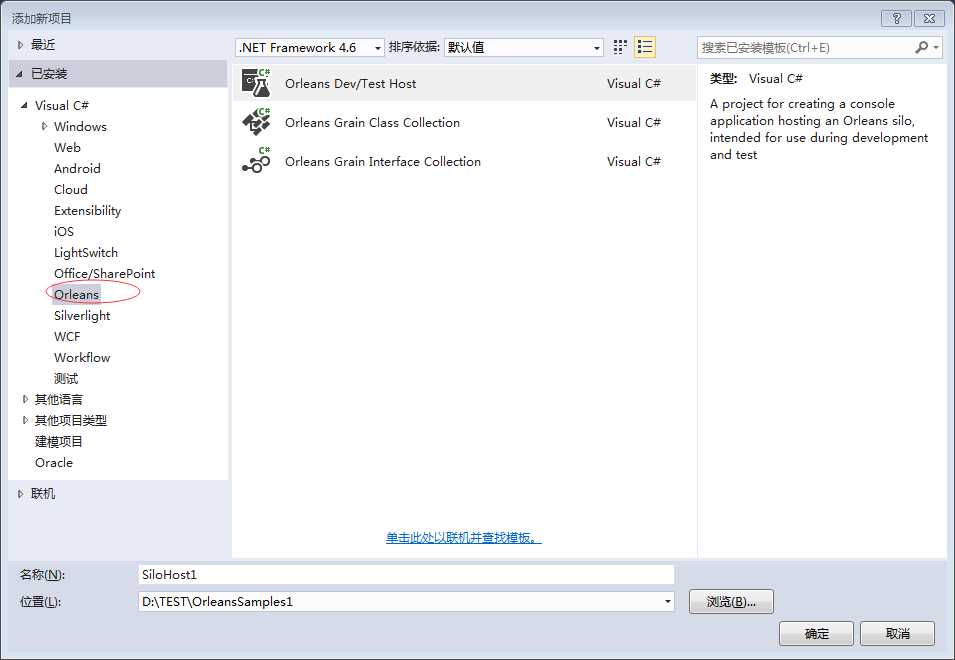Open the dialog help question-mark button

tap(896, 18)
